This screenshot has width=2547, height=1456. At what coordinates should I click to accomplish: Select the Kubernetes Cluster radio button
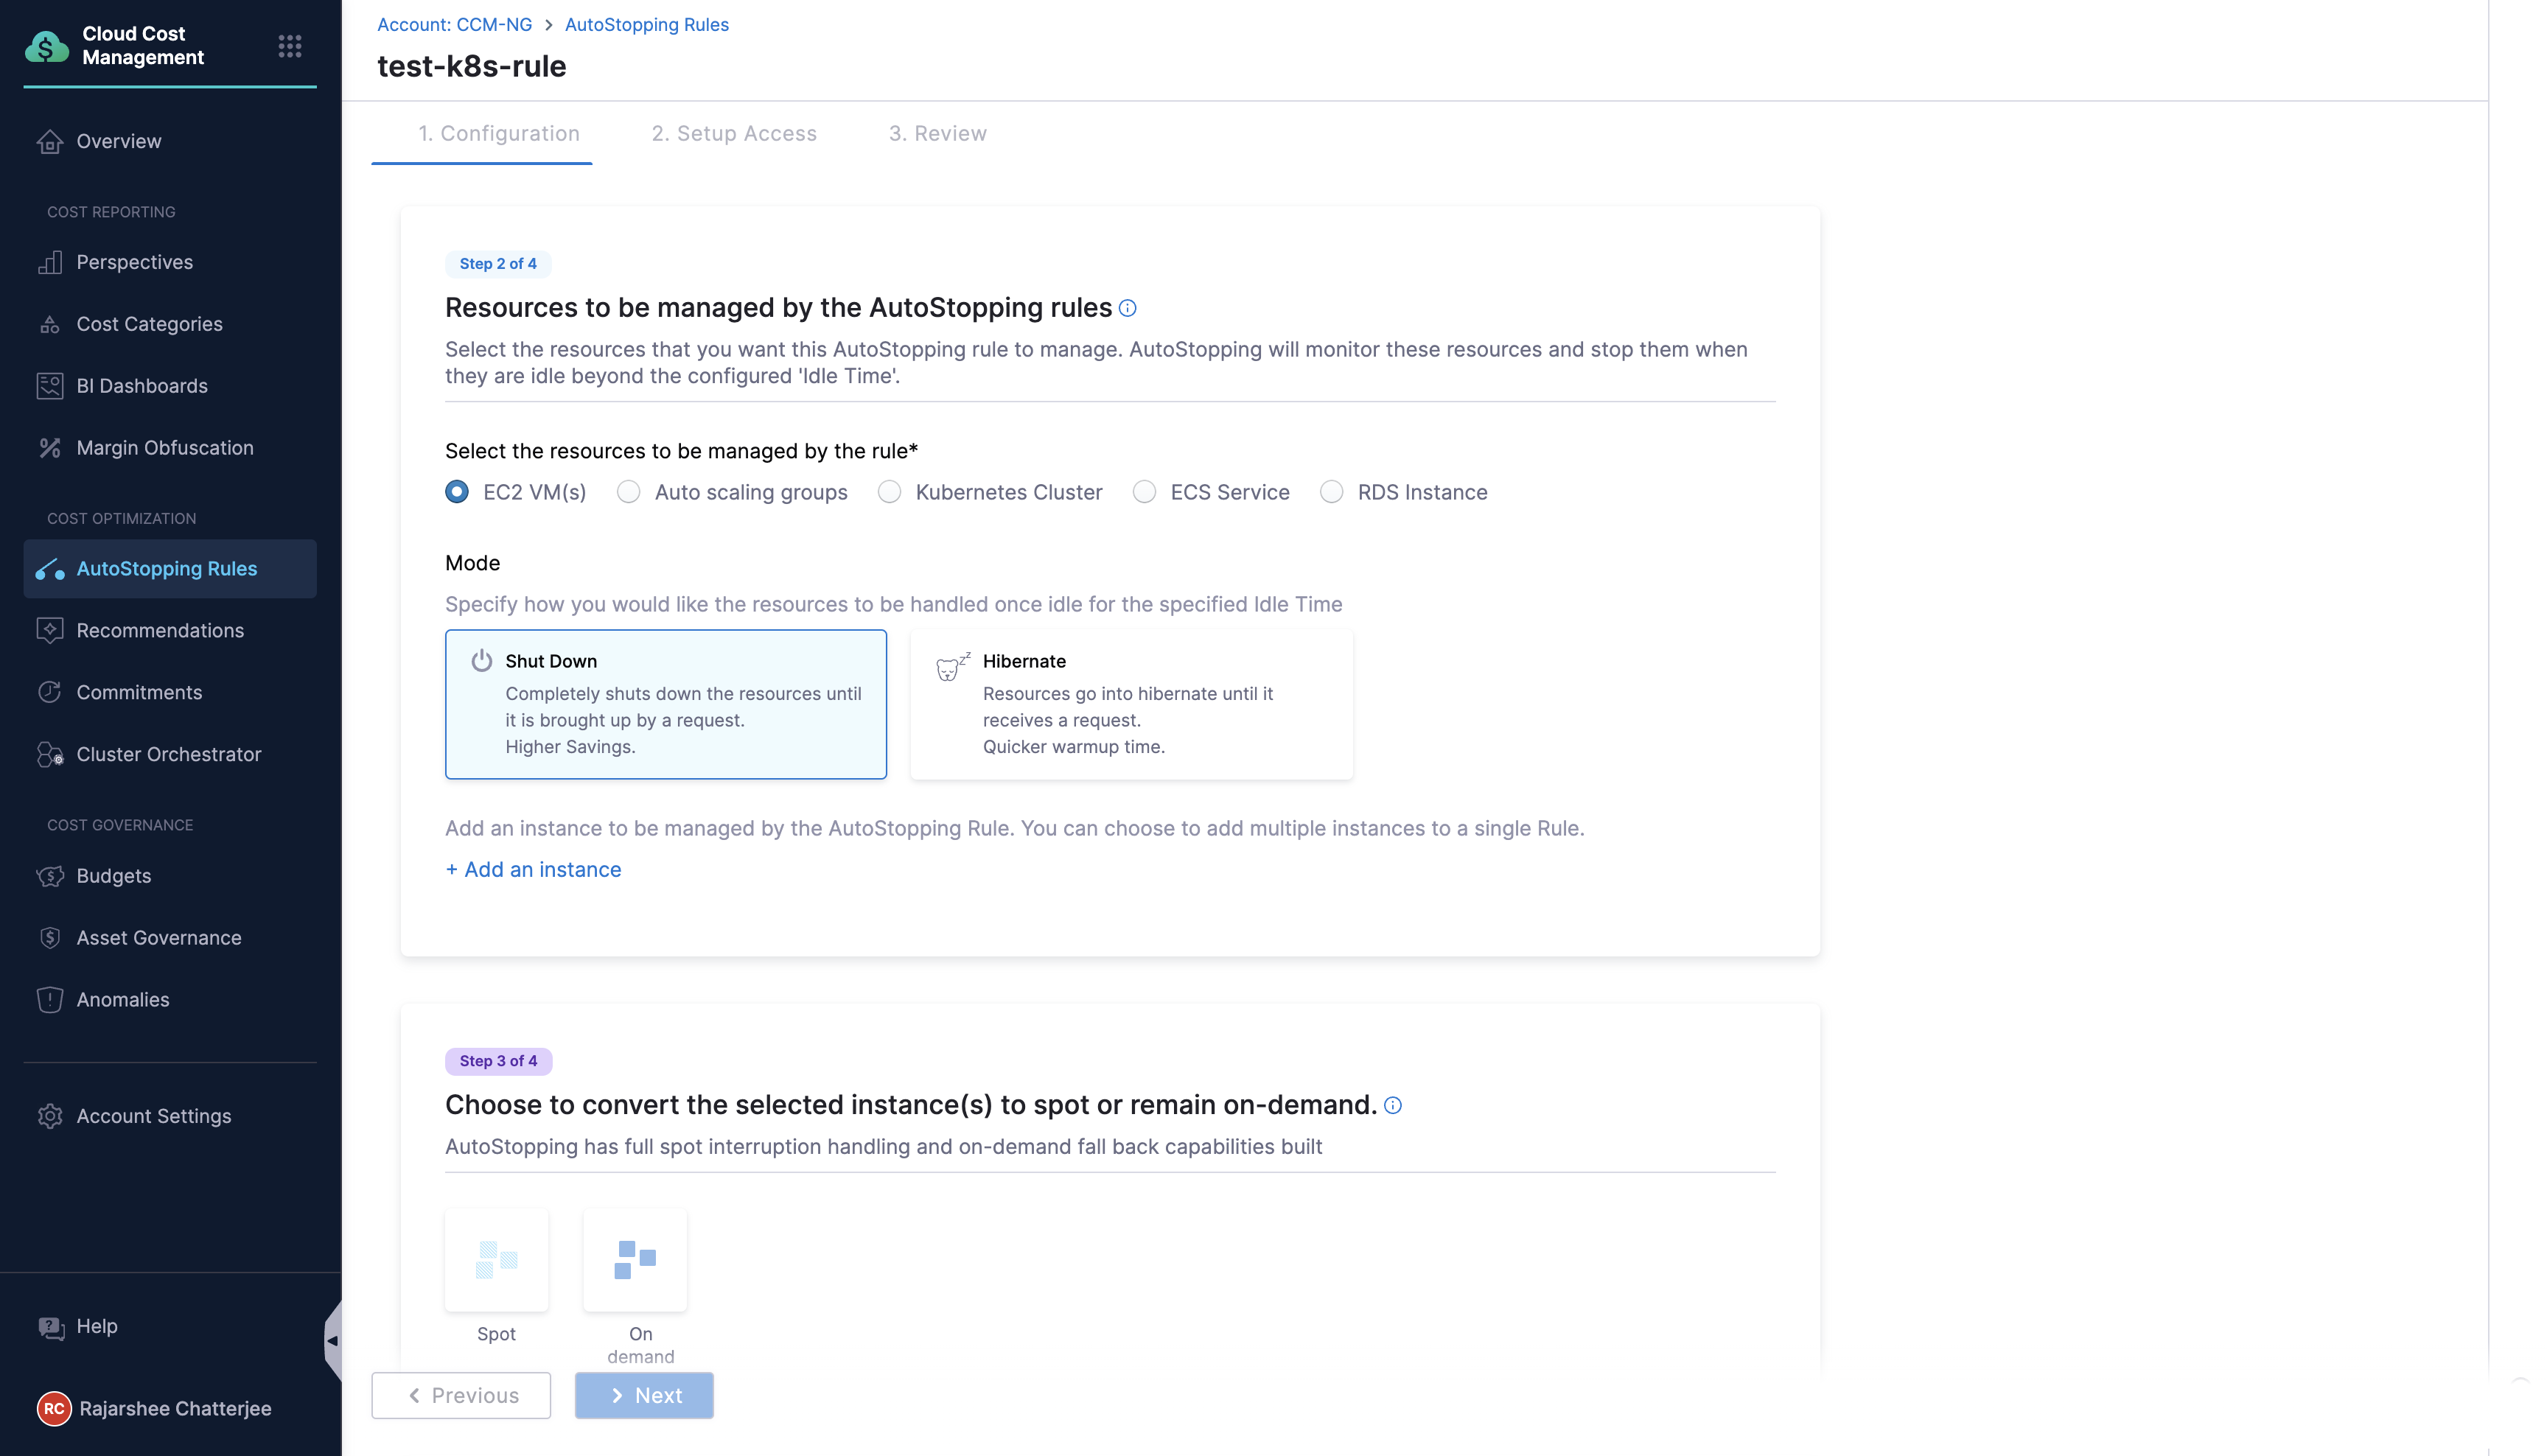click(x=889, y=492)
